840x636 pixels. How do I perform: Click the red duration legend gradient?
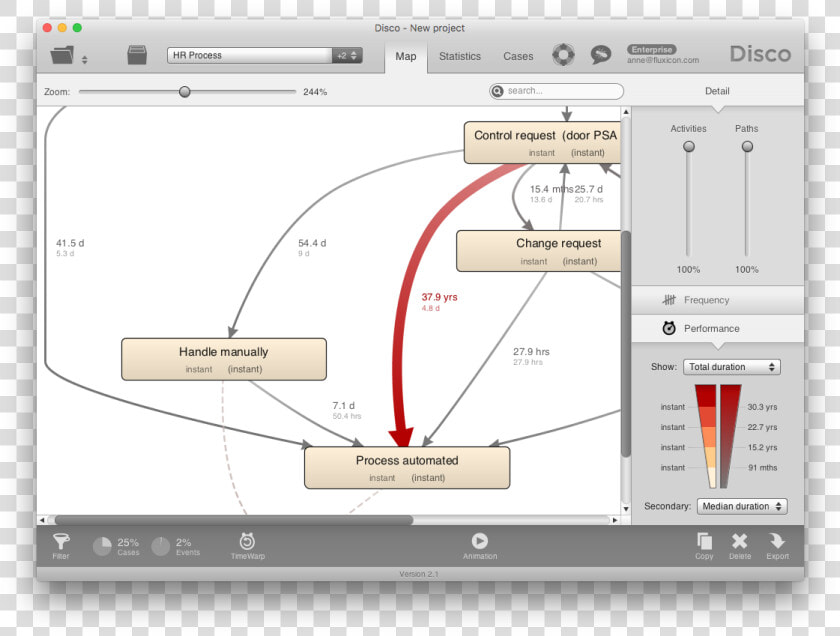(x=730, y=436)
